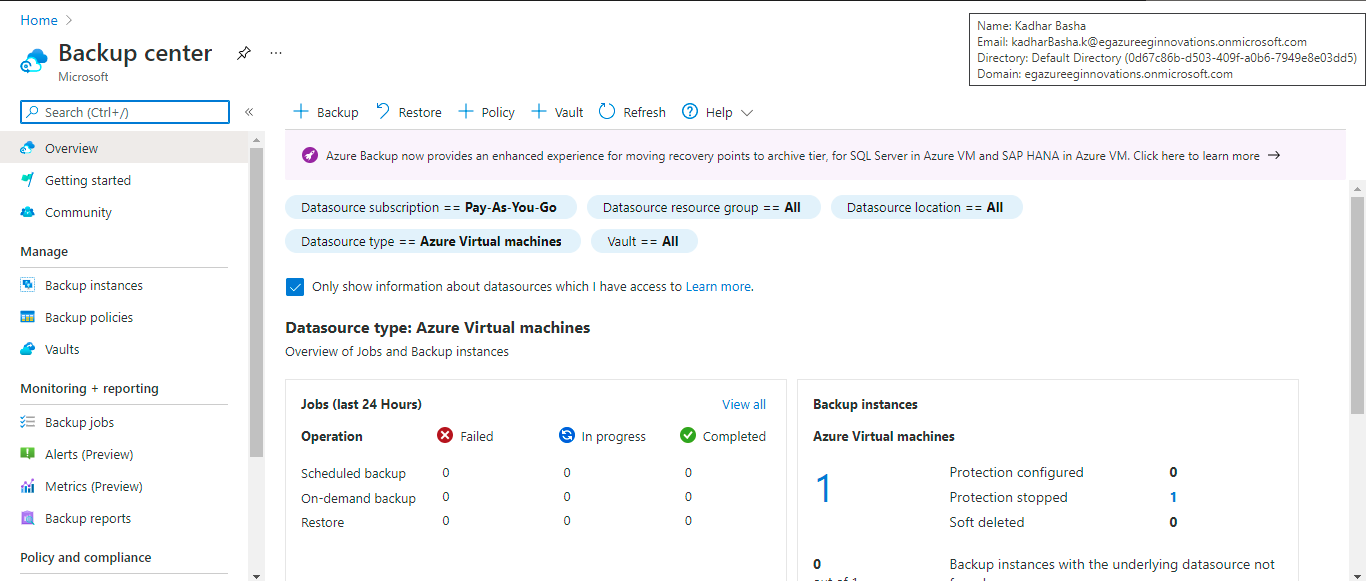
Task: Click the Backup instances icon
Action: [x=28, y=285]
